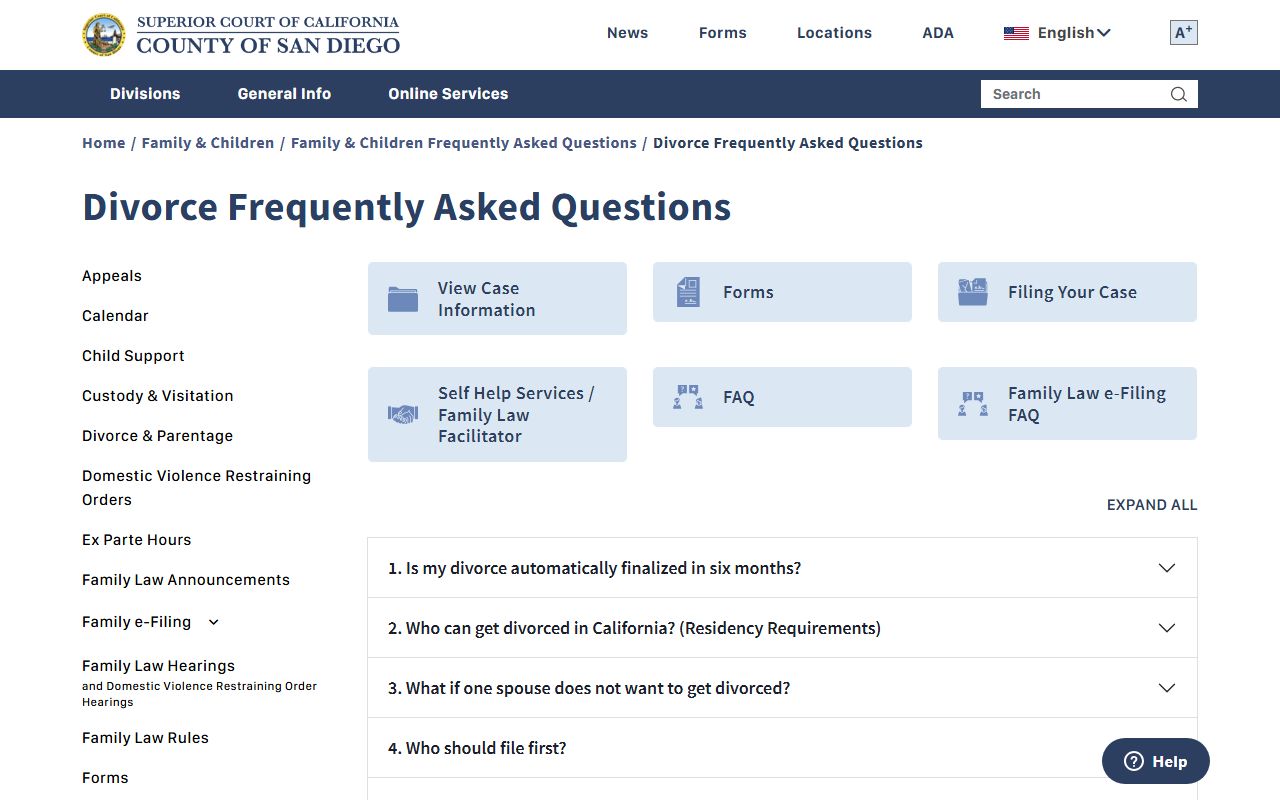Expand question 3 chevron about unwilling spouse
The image size is (1280, 800).
1166,688
